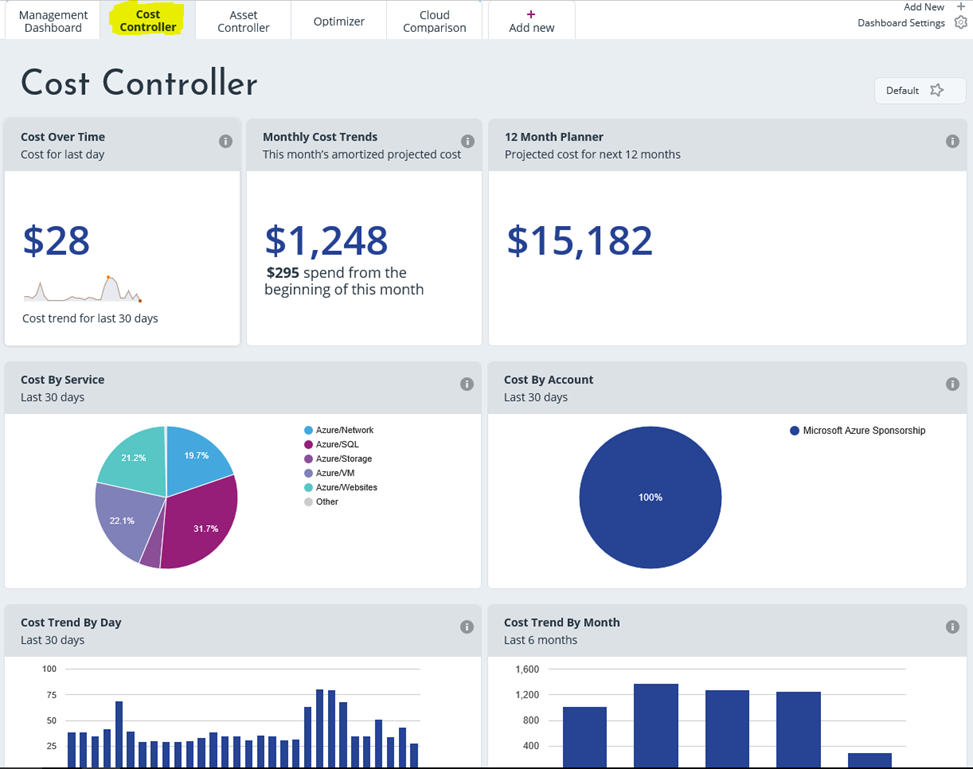The height and width of the screenshot is (769, 973).
Task: Click the $15,182 twelve month projection
Action: point(580,241)
